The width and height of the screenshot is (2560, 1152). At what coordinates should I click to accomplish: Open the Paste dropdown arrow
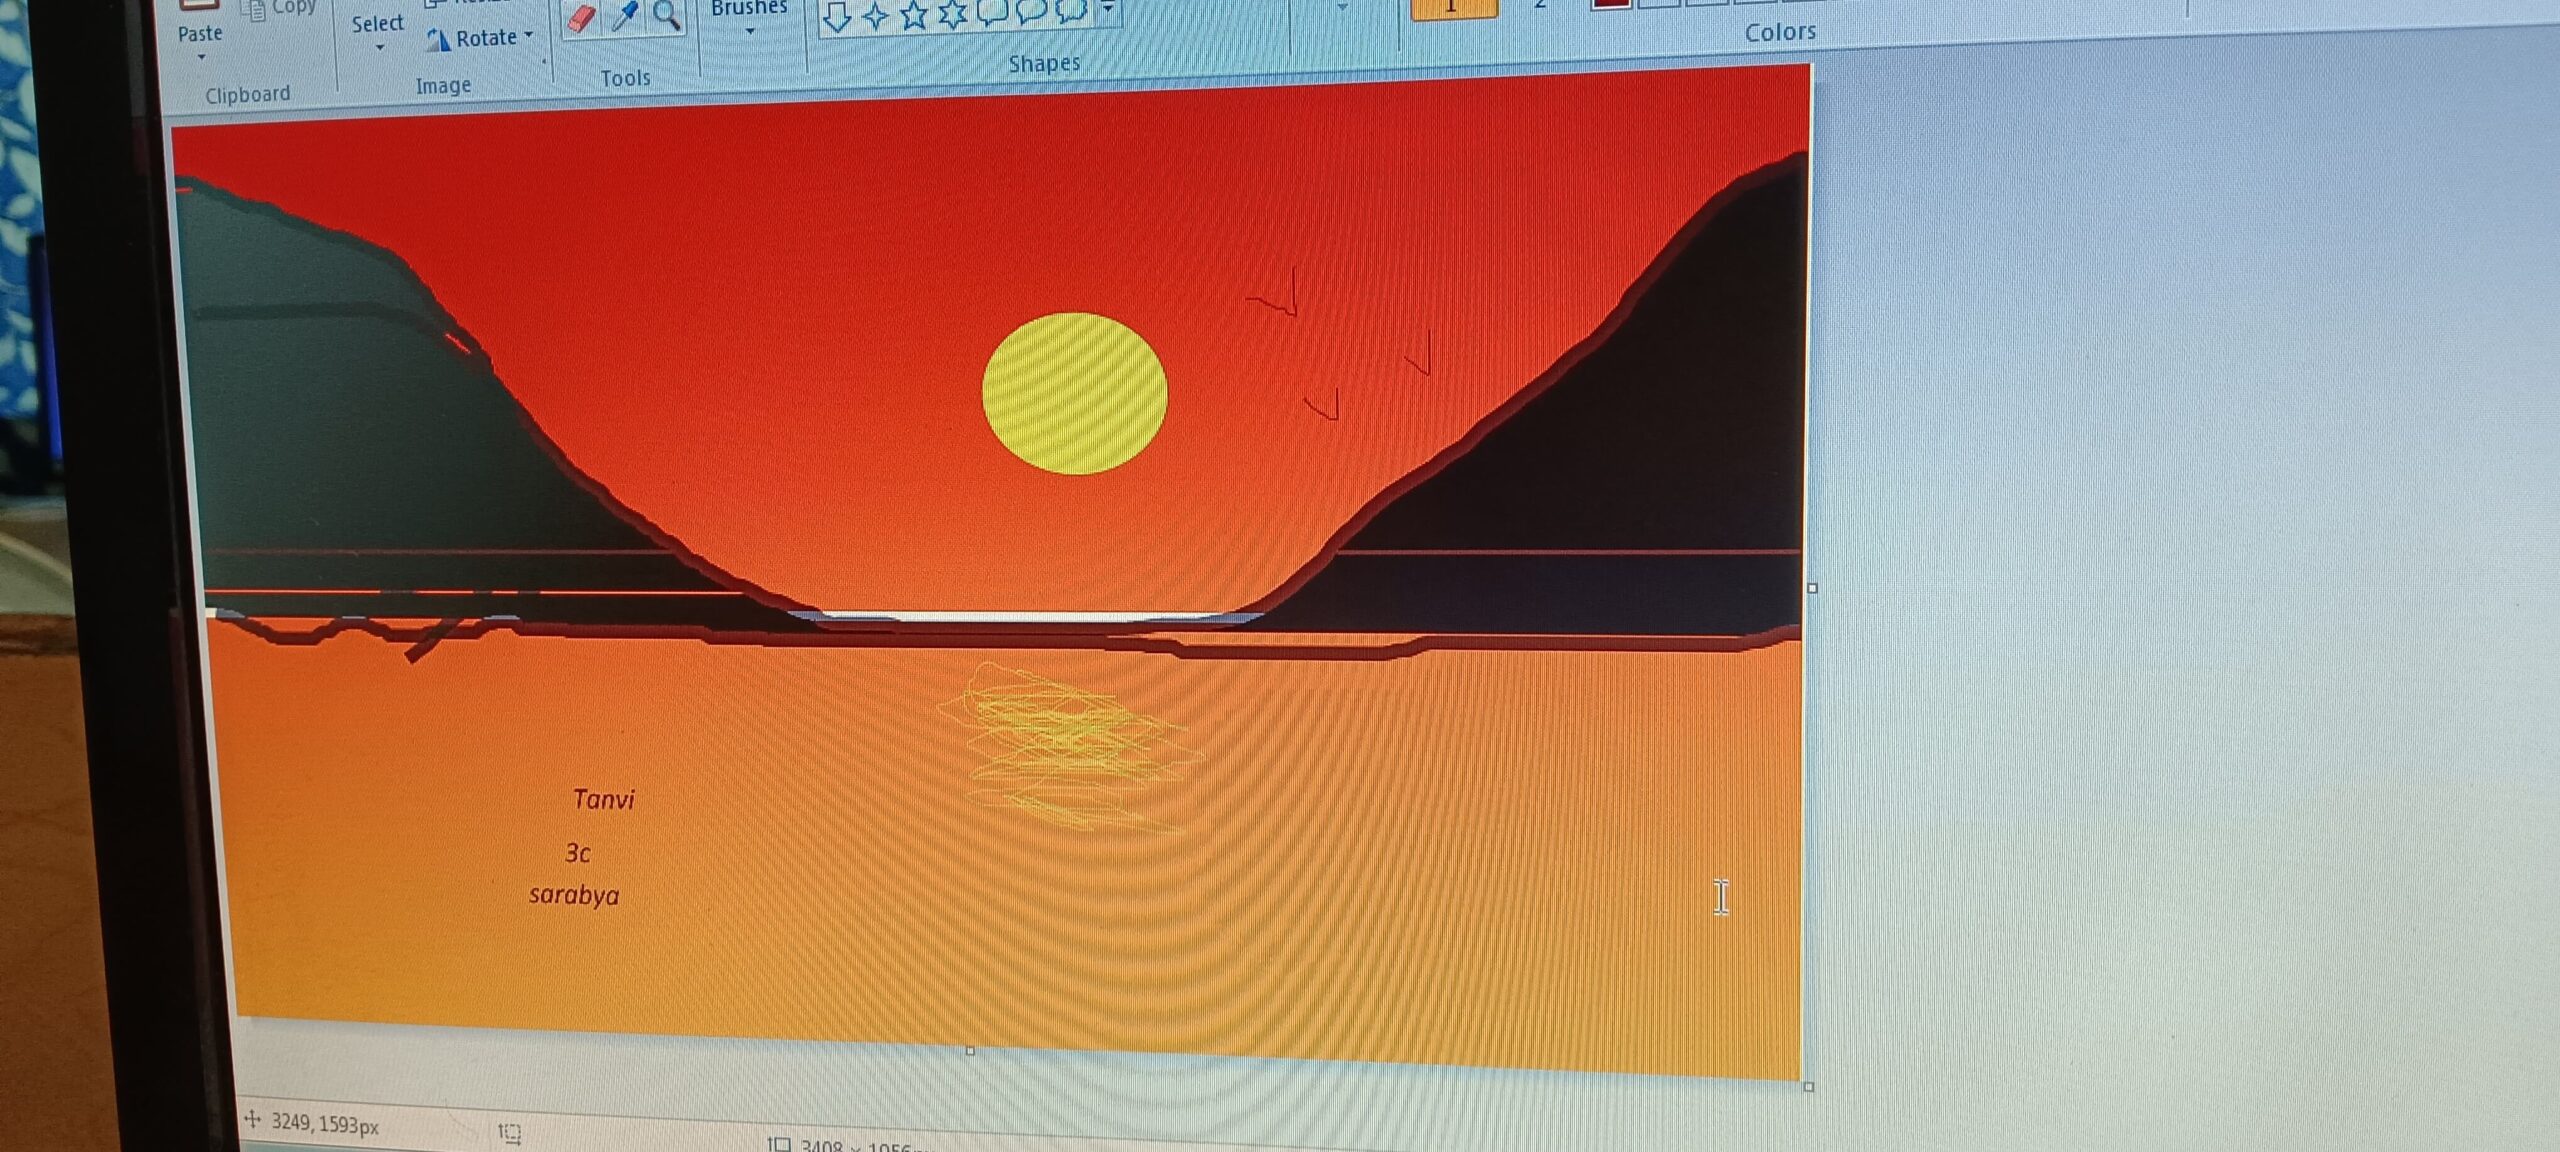click(202, 57)
